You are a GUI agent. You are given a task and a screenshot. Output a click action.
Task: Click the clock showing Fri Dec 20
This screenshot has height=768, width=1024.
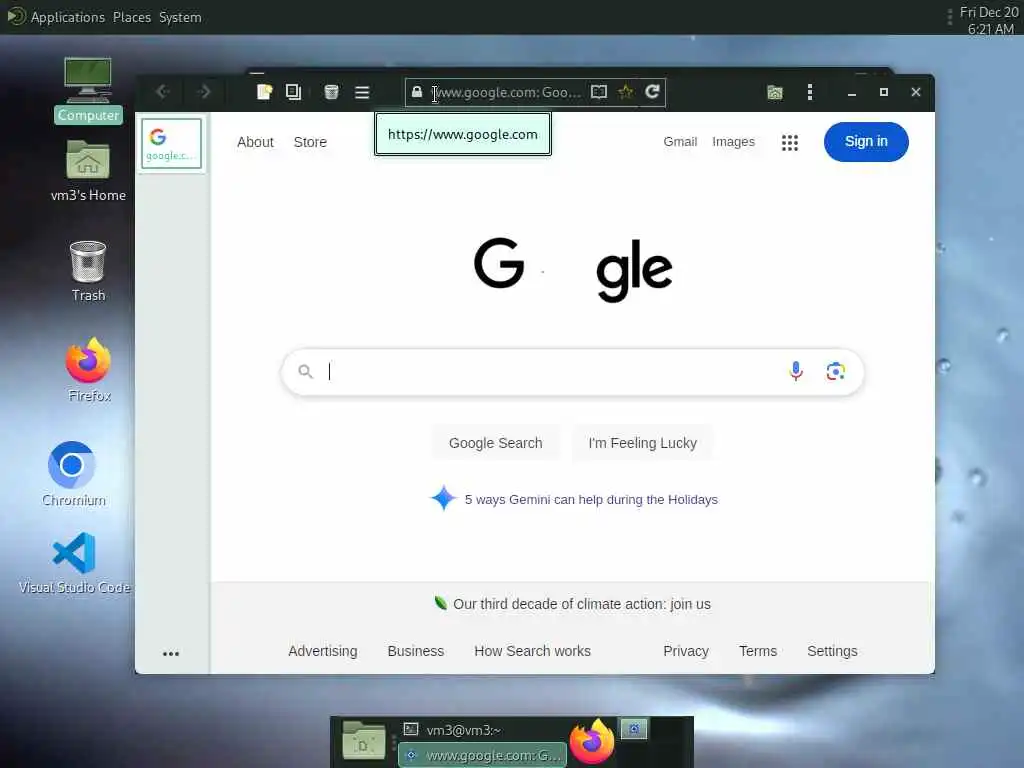pos(989,20)
